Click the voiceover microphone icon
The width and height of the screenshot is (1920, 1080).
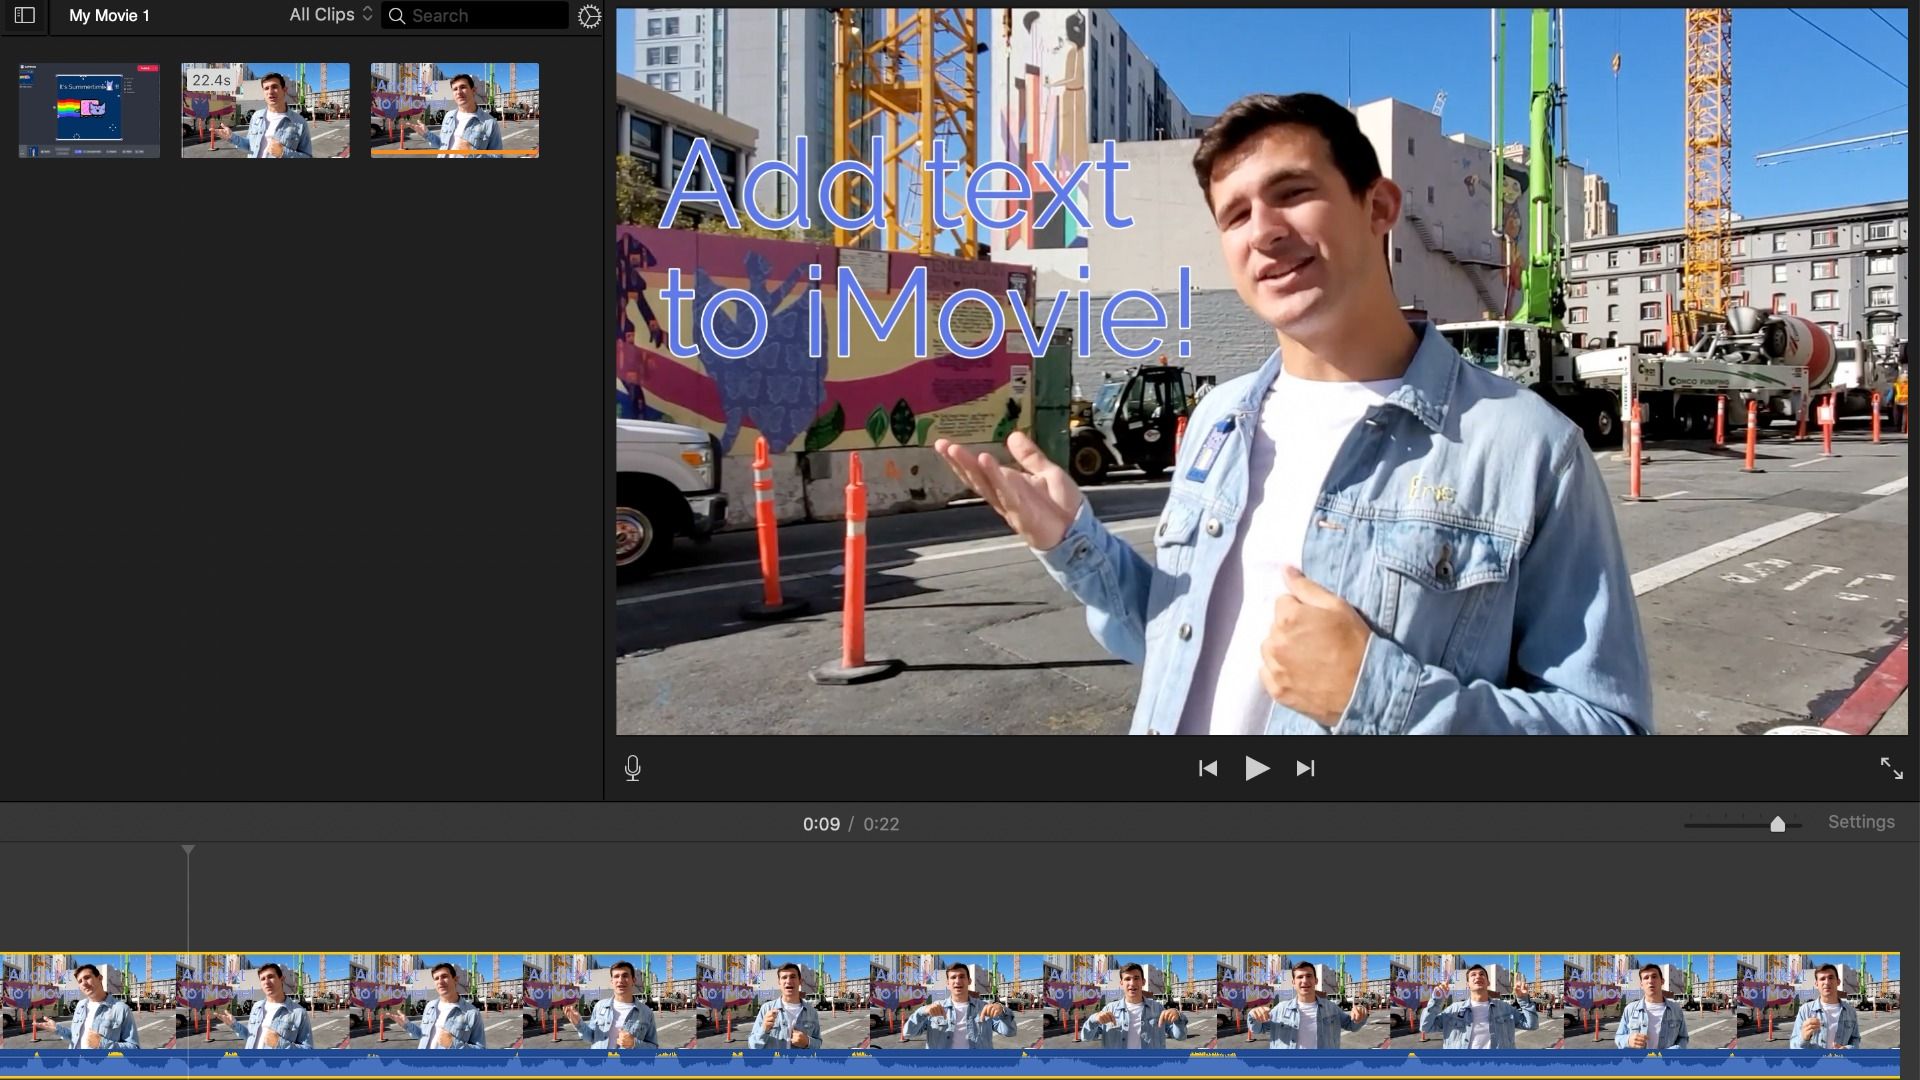632,768
